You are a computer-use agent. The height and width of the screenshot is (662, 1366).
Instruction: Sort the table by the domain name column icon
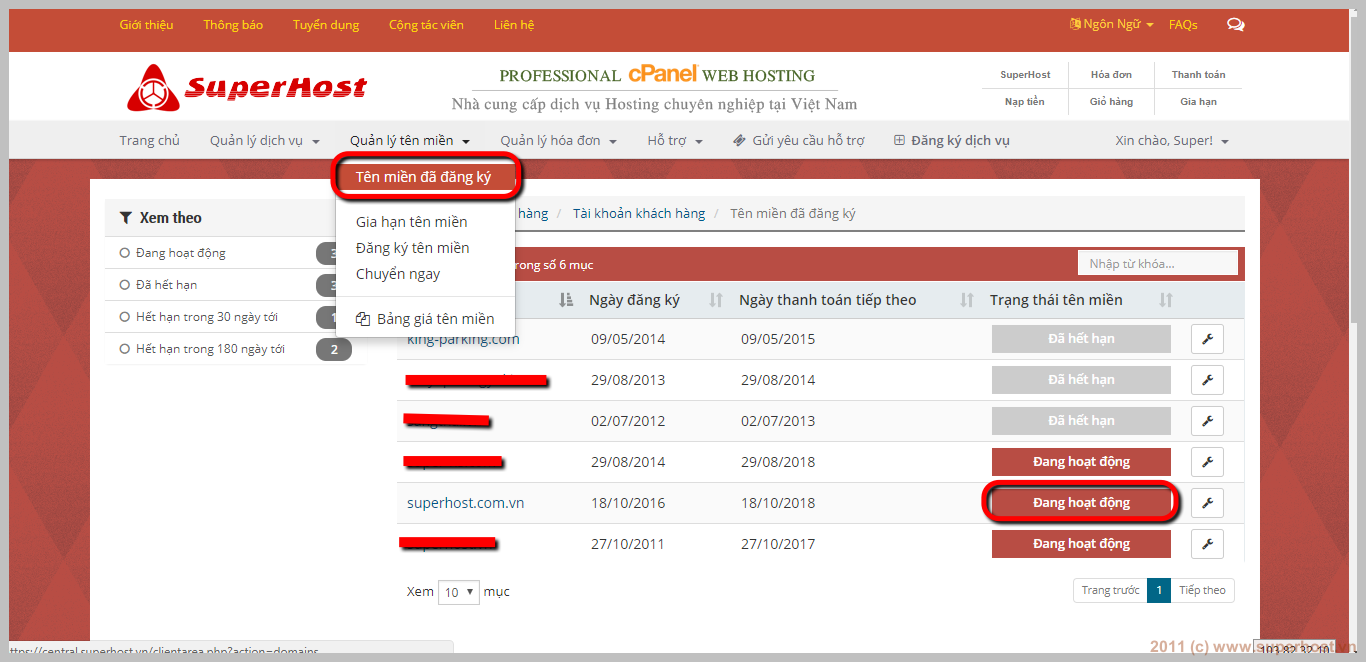point(566,300)
